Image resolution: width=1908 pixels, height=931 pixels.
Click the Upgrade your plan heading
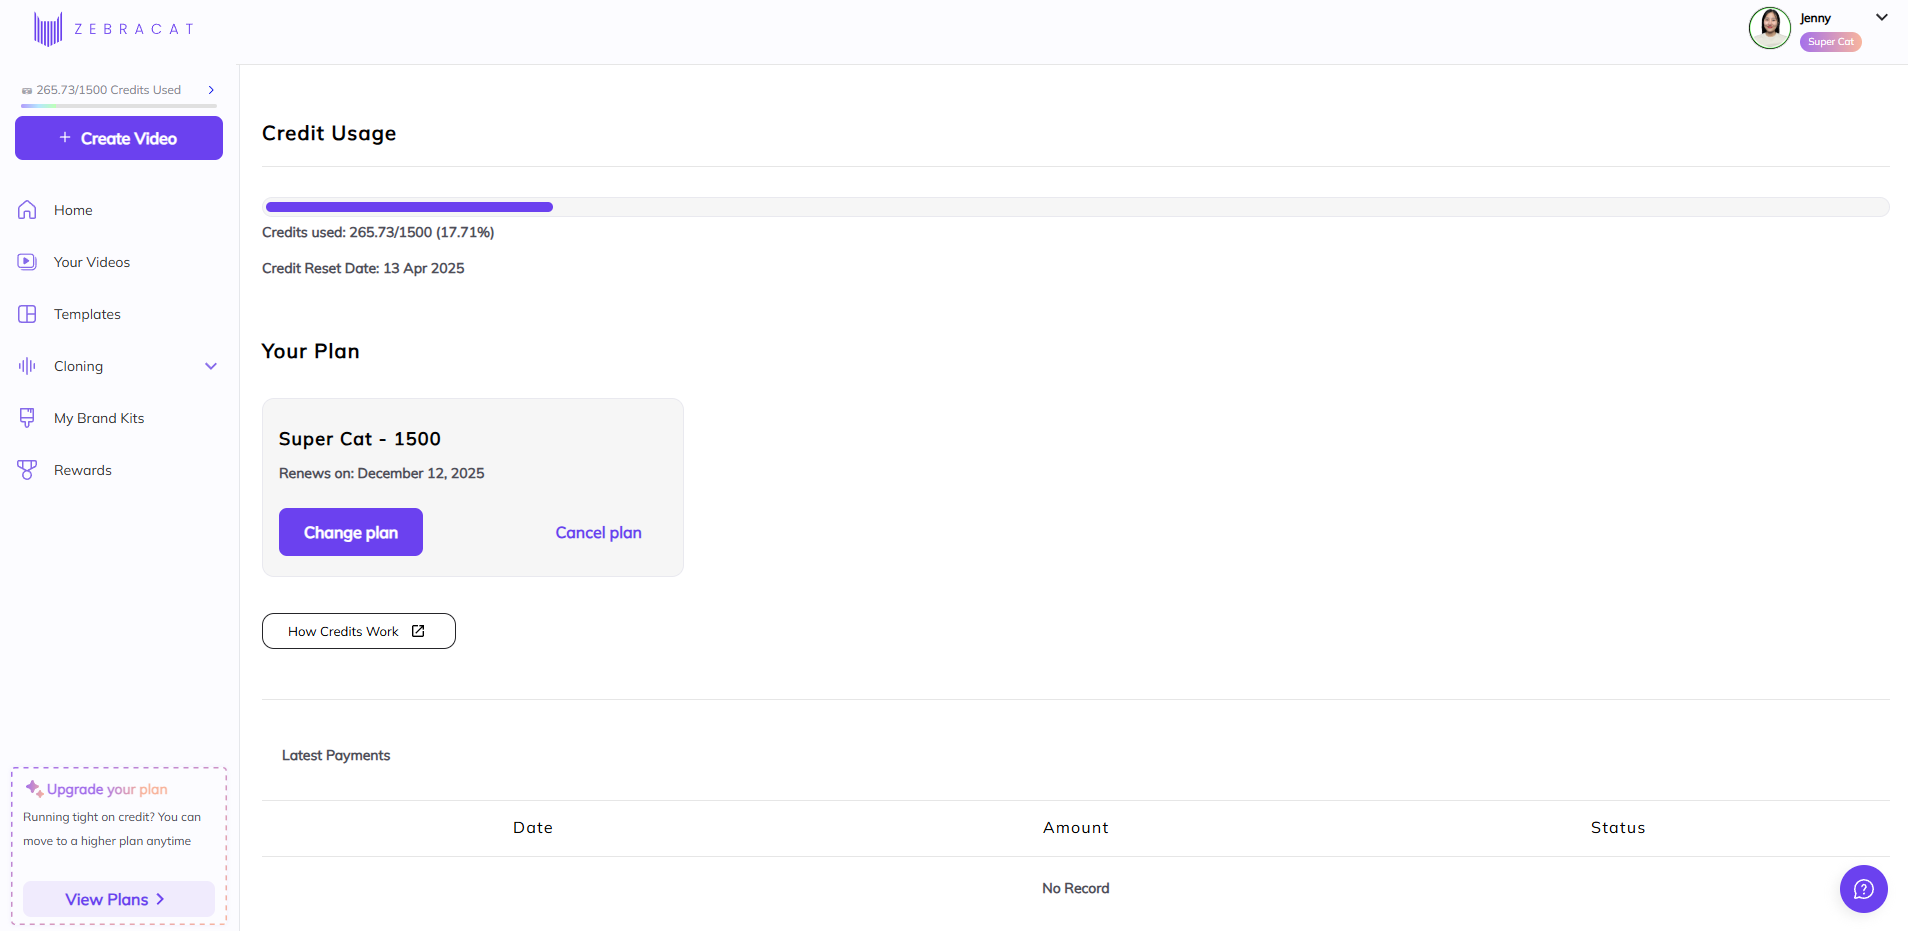click(x=107, y=789)
